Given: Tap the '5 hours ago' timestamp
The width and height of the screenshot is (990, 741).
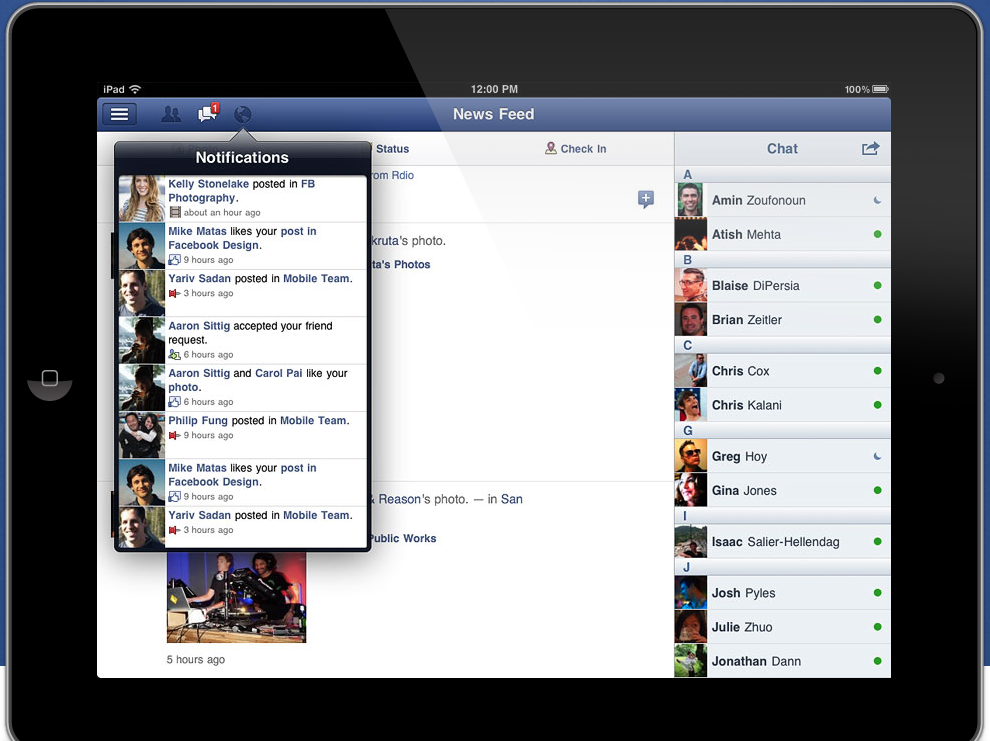Looking at the screenshot, I should point(196,660).
